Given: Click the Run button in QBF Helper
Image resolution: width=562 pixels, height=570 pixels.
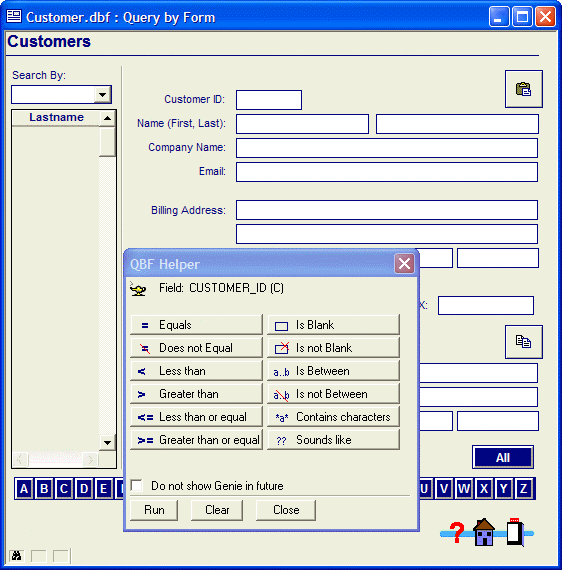Looking at the screenshot, I should [x=154, y=510].
